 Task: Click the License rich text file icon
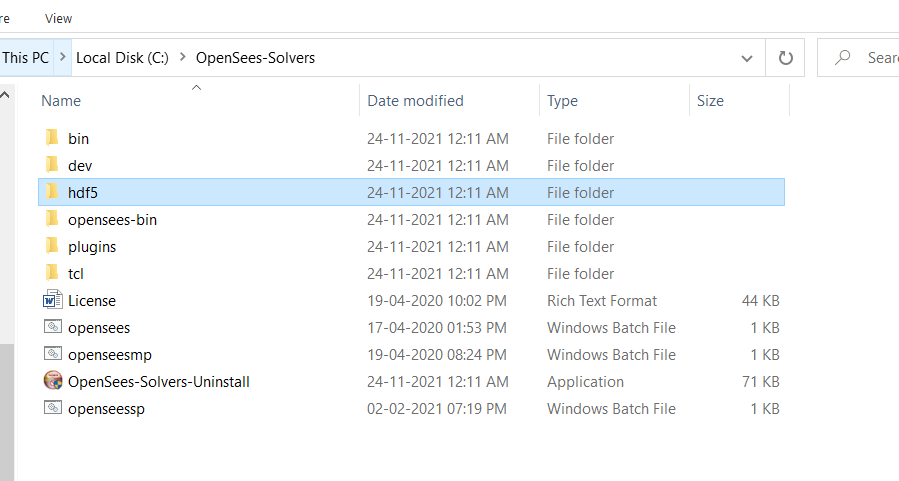pos(53,300)
